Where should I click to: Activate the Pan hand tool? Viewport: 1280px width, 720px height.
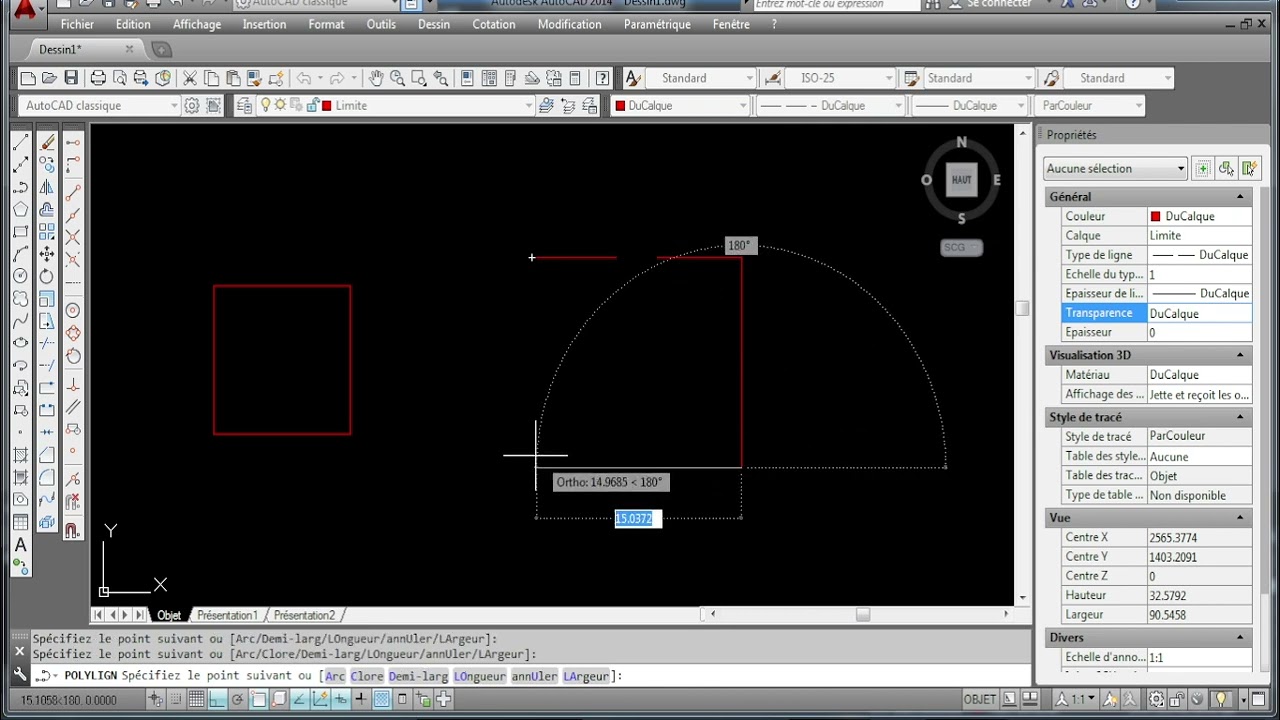pyautogui.click(x=376, y=78)
